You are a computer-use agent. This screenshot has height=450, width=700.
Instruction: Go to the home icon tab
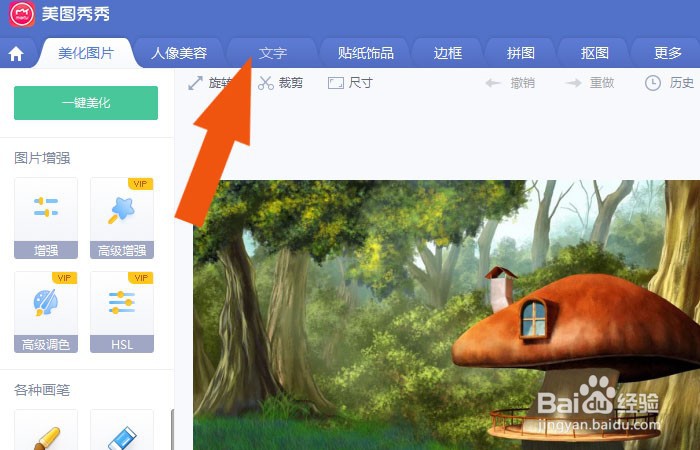tap(16, 54)
